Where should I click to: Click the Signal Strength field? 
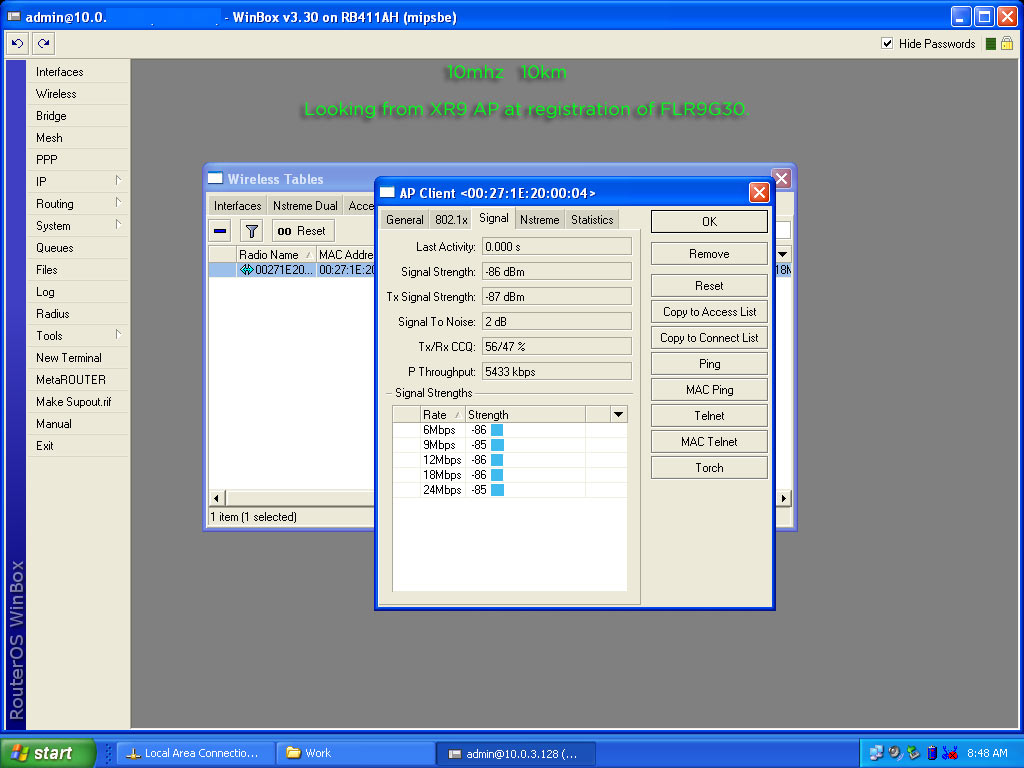[x=557, y=272]
